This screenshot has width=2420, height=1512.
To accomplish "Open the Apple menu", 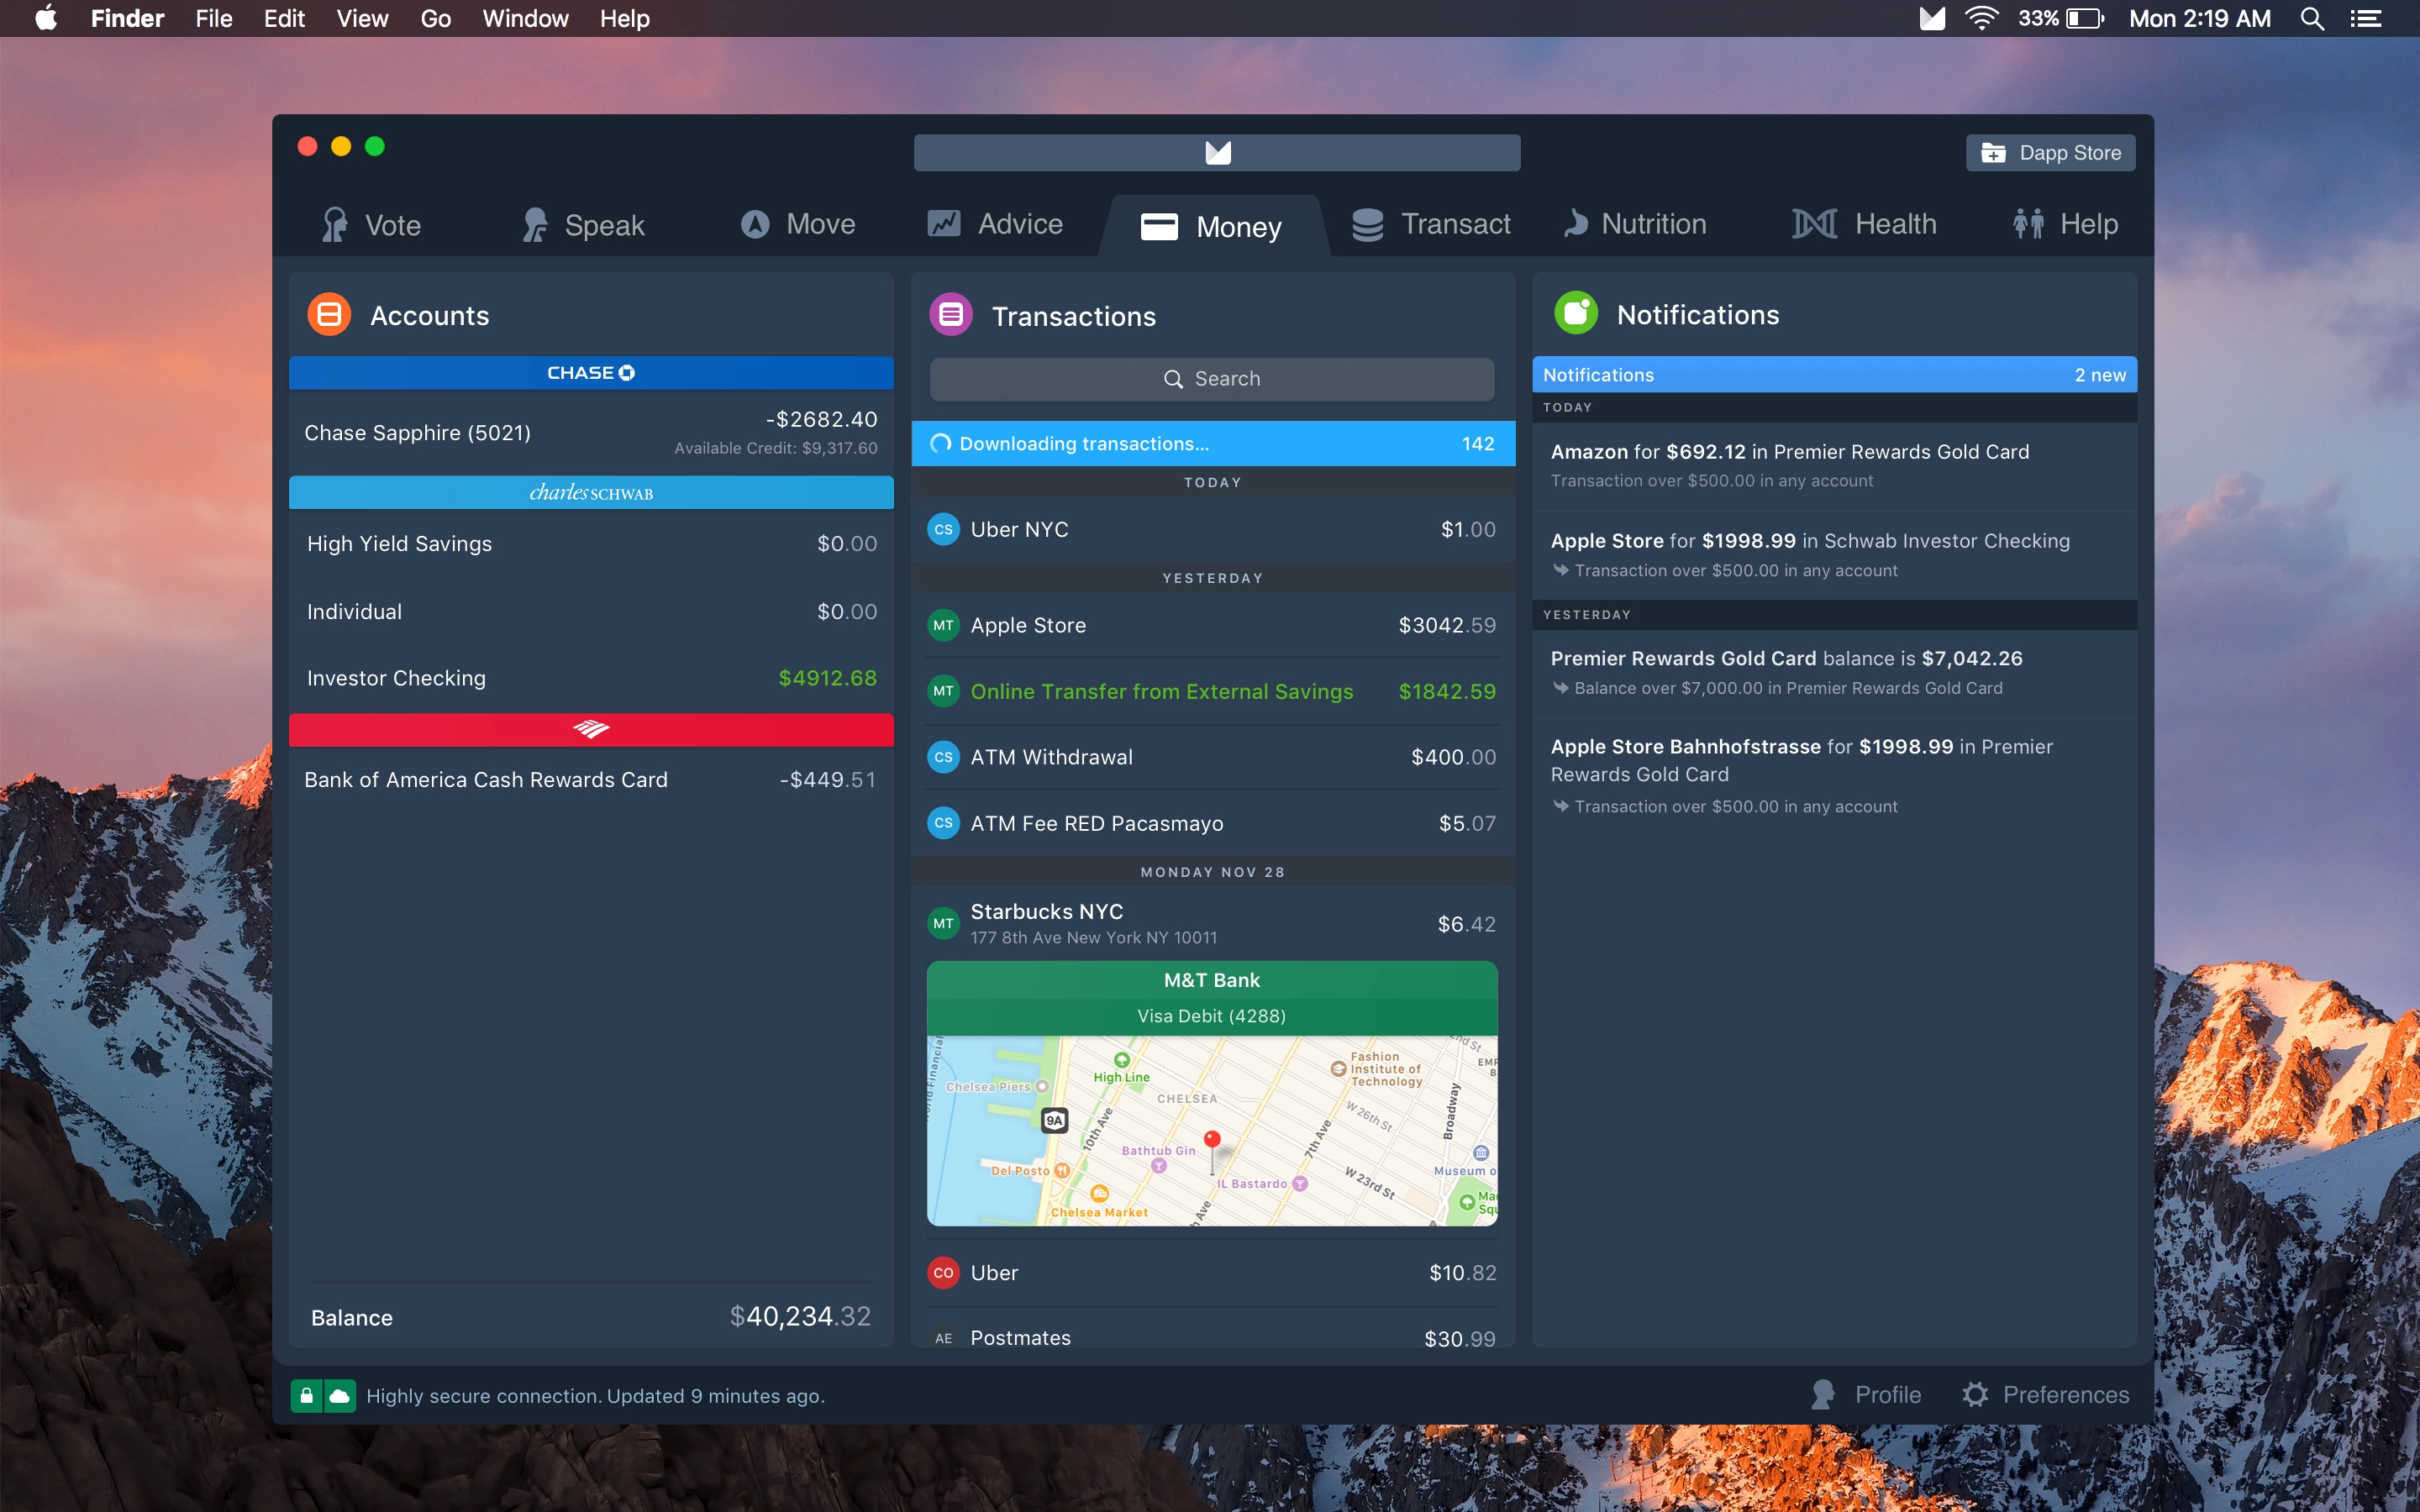I will (46, 18).
